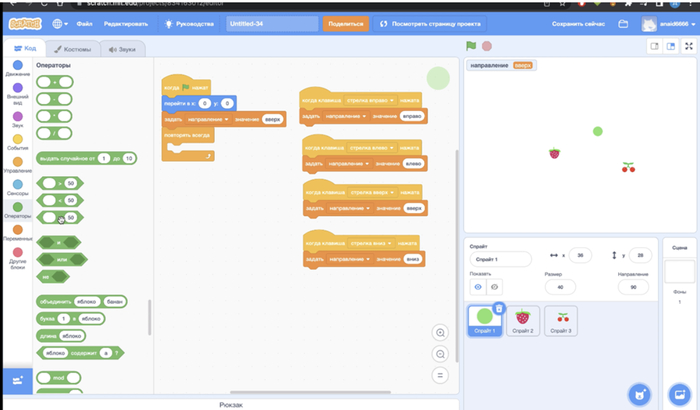The width and height of the screenshot is (700, 410).
Task: Open the choose backdrop button
Action: coord(679,392)
